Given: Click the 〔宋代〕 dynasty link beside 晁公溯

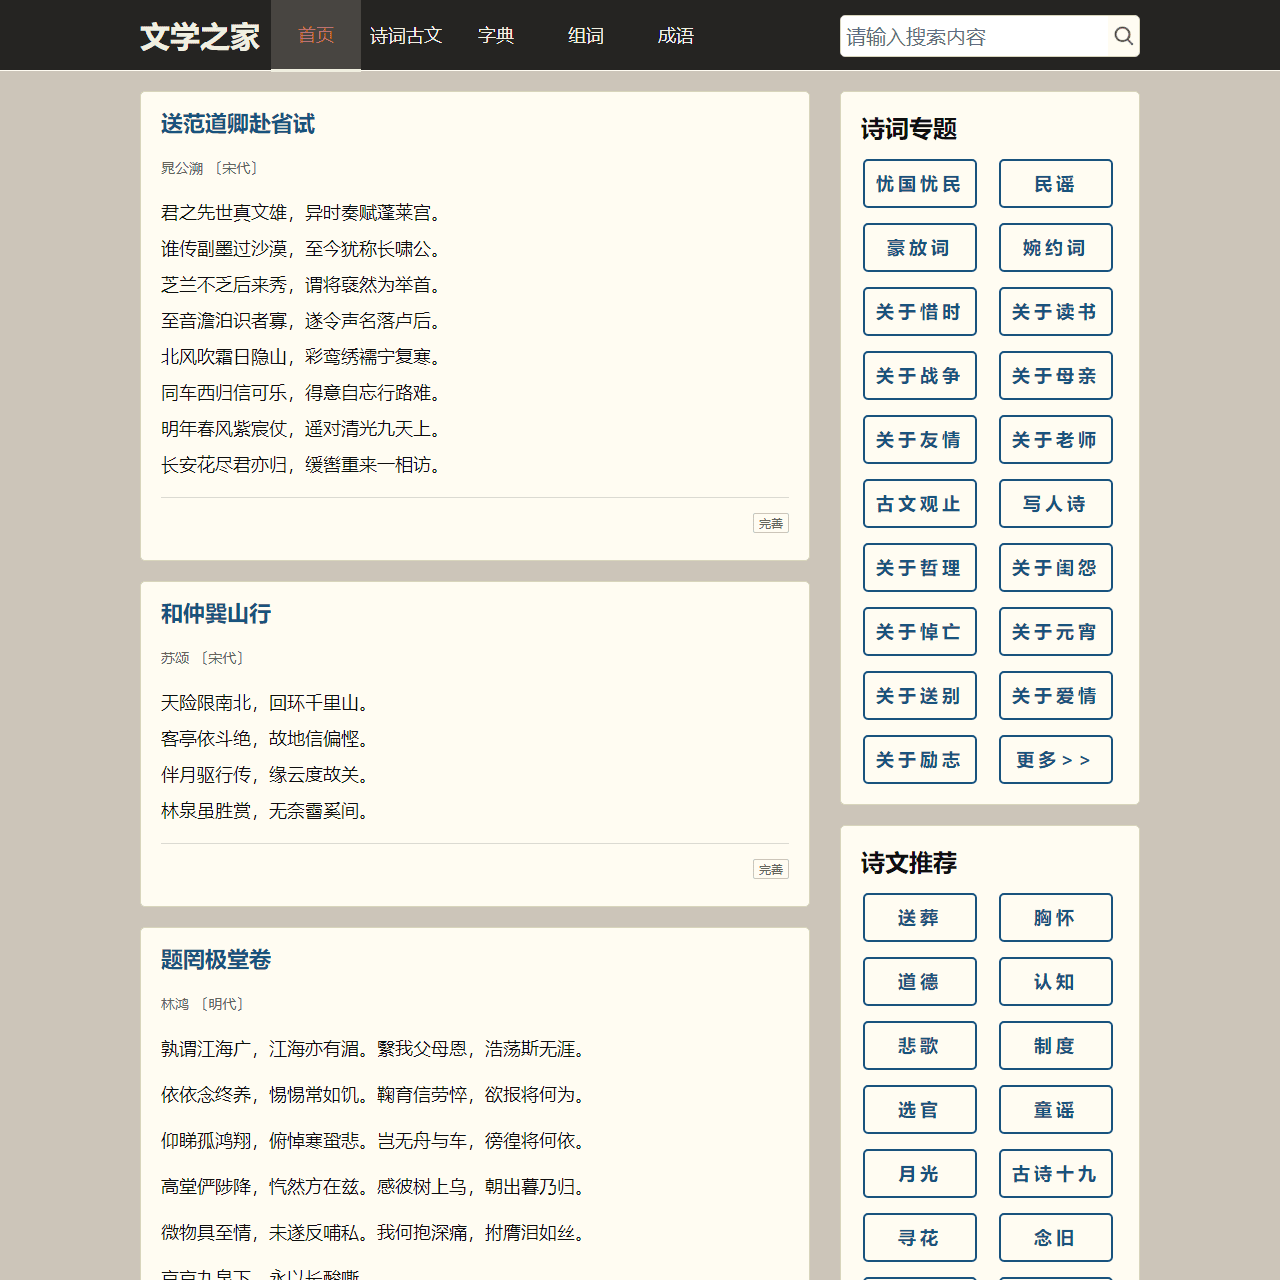Looking at the screenshot, I should pos(237,168).
